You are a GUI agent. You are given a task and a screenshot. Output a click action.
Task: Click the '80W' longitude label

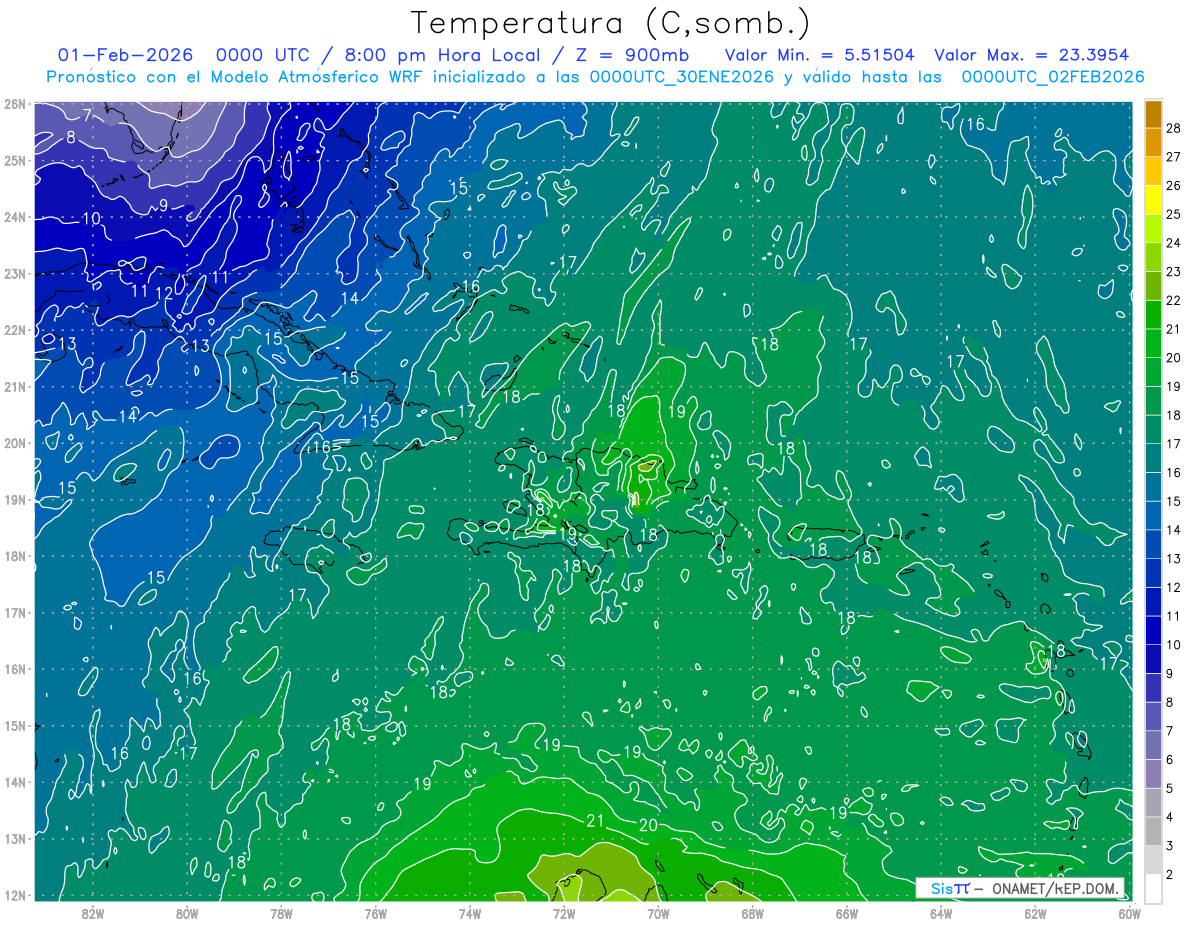coord(187,913)
